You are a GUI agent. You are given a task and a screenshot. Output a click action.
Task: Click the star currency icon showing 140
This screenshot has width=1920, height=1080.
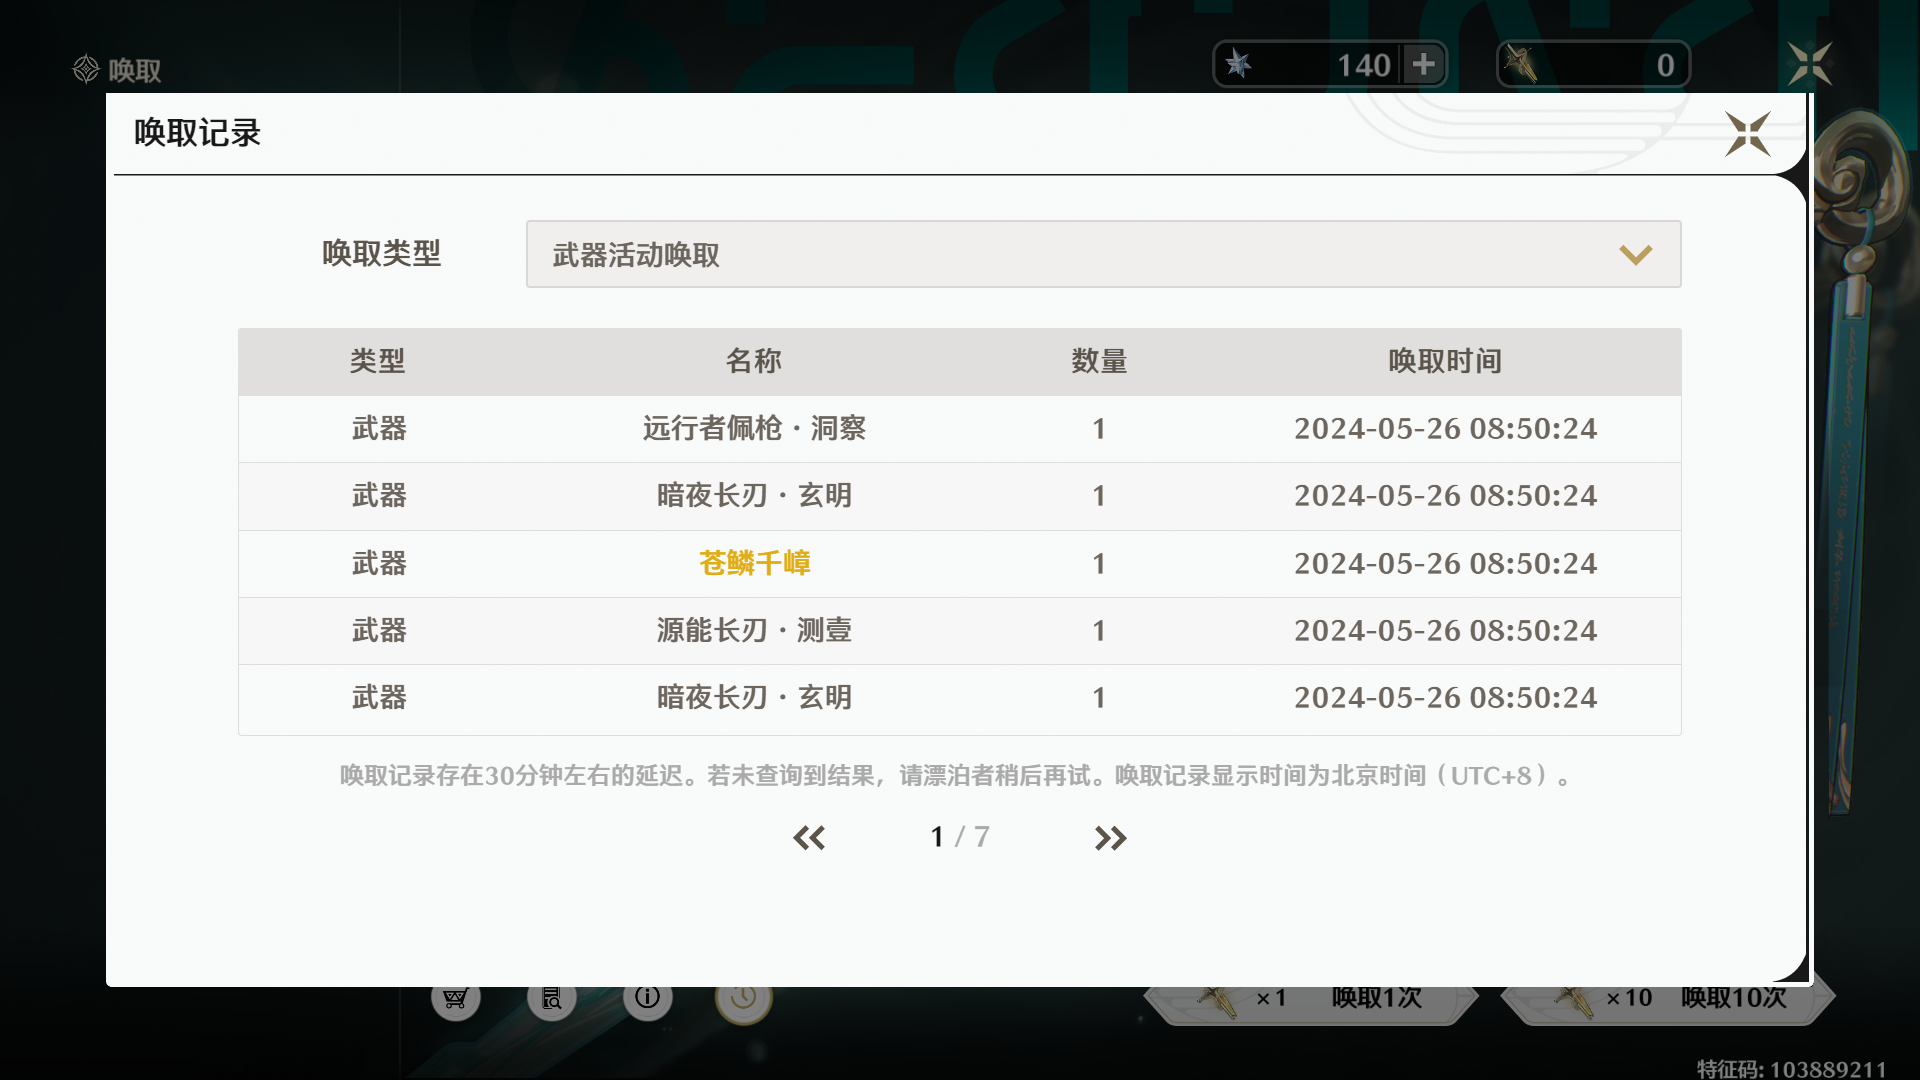(x=1239, y=65)
